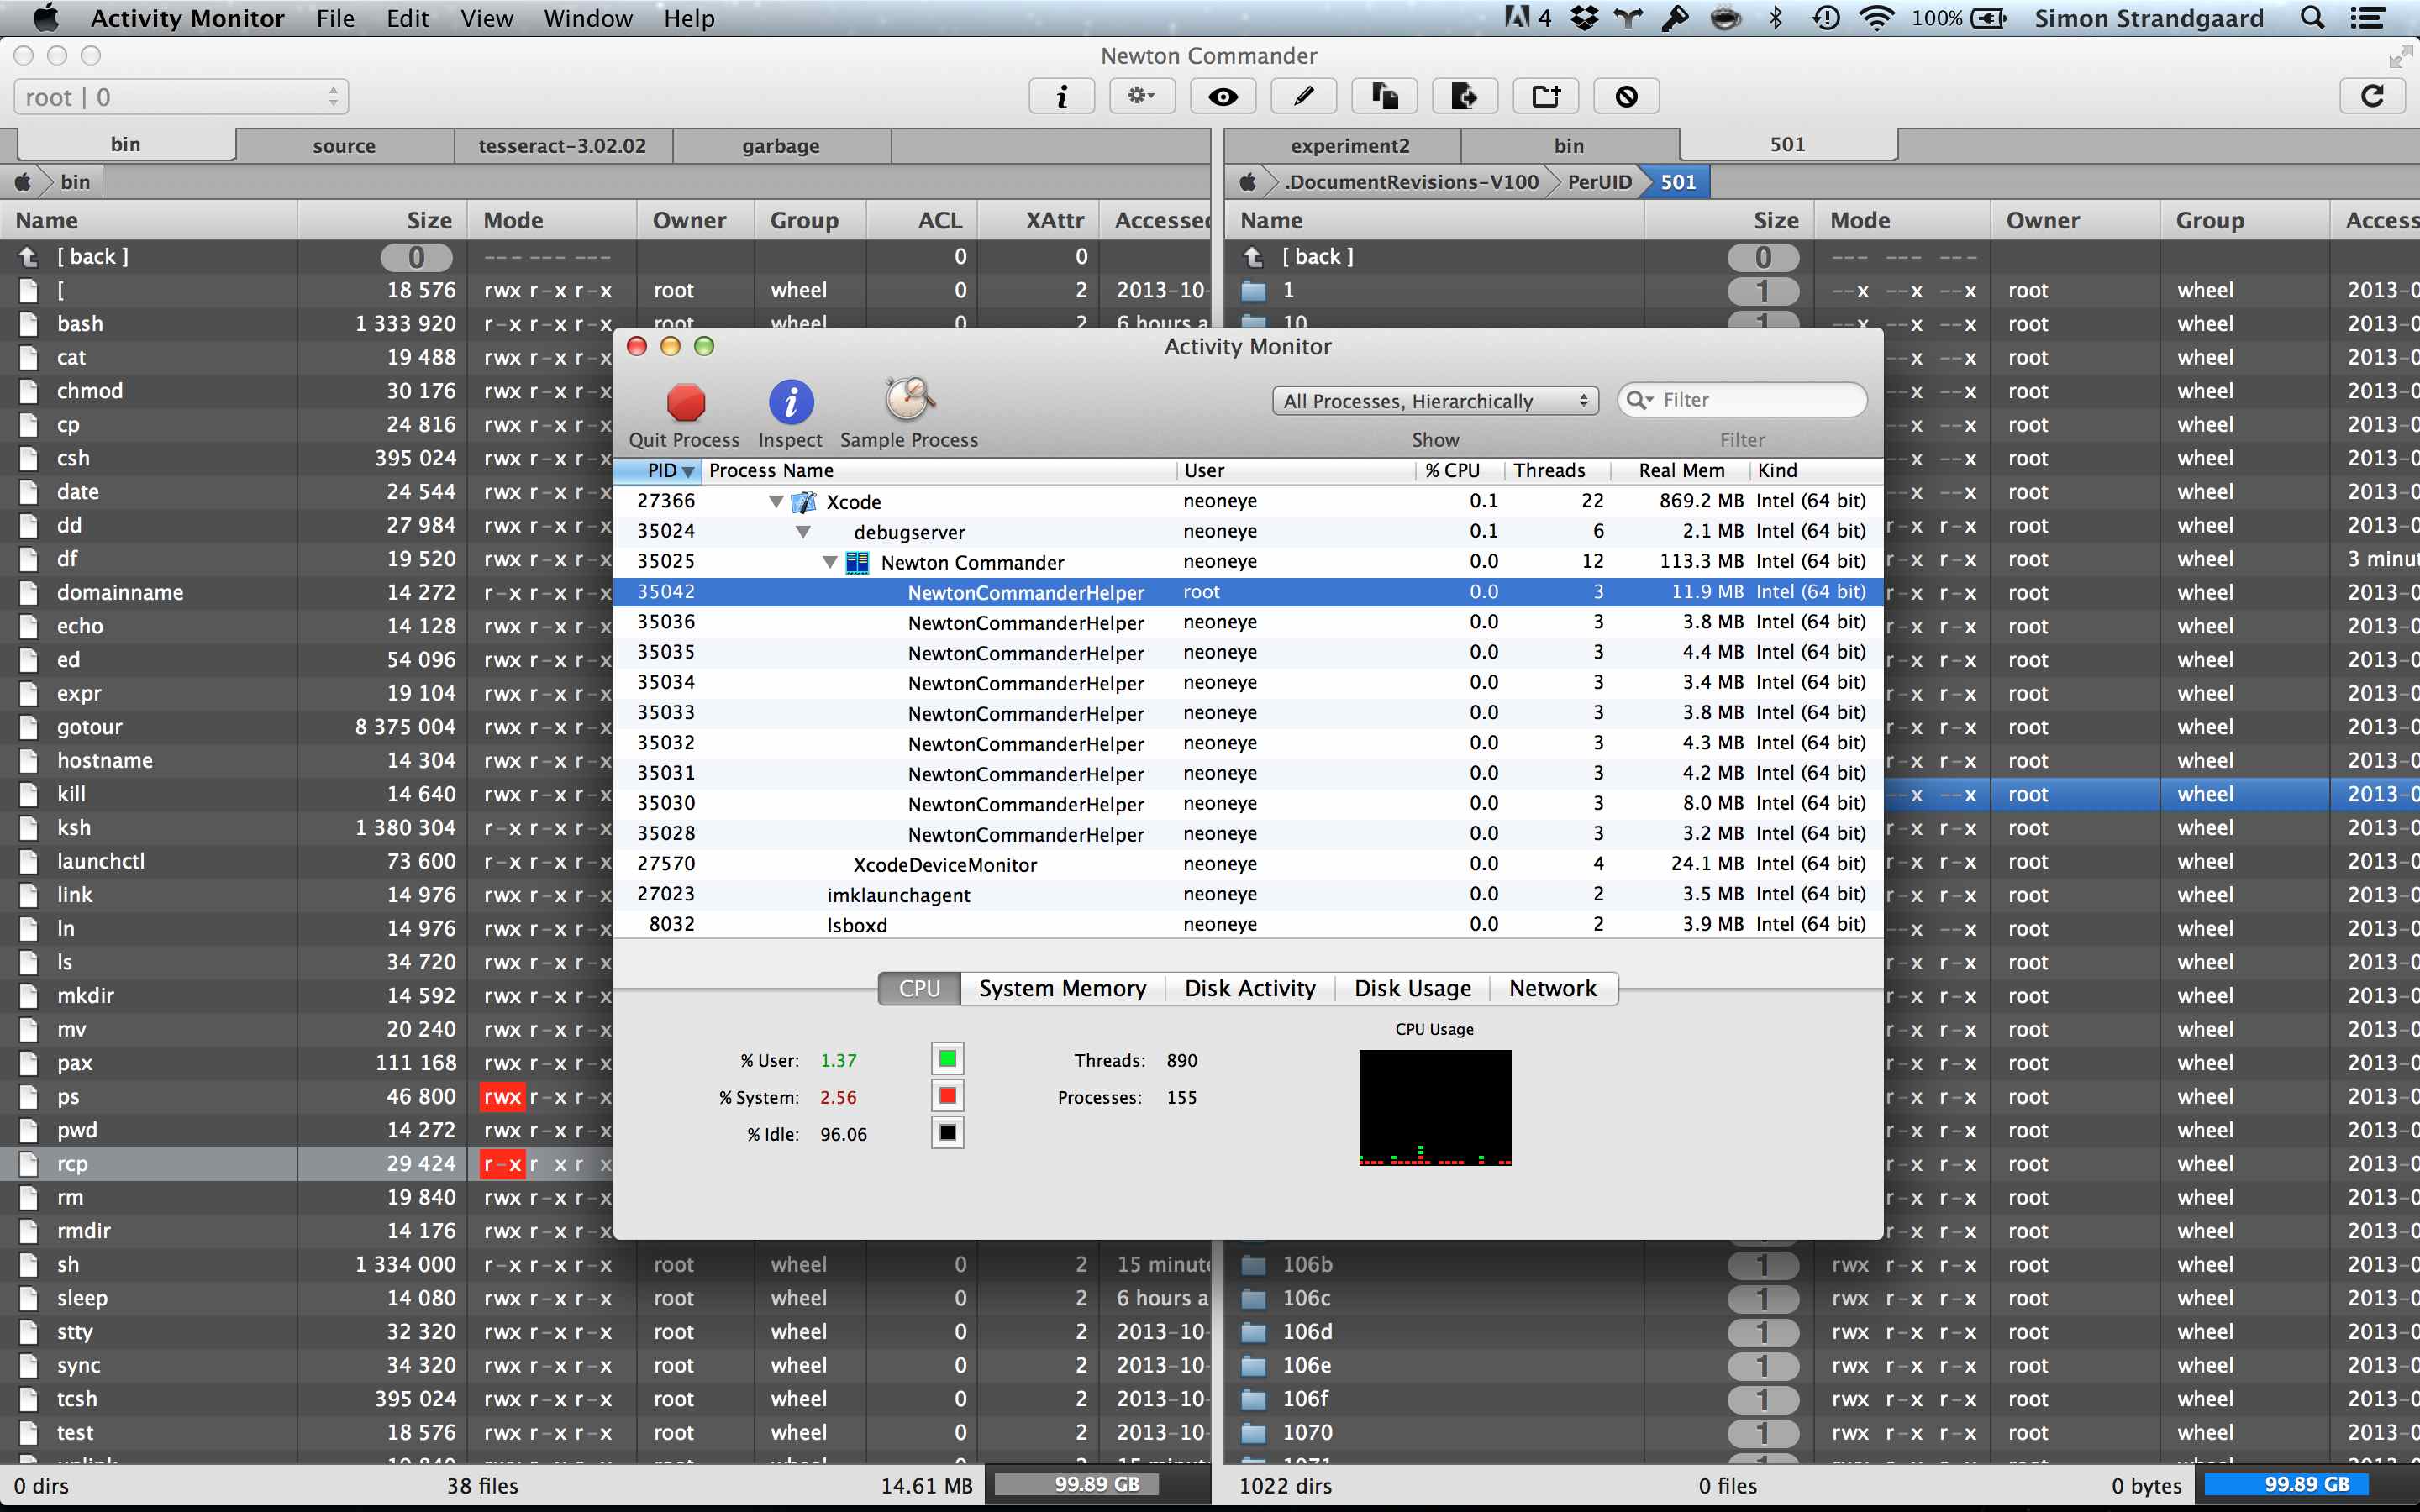The height and width of the screenshot is (1512, 2420).
Task: Collapse the debugserver disclosure triangle
Action: (x=803, y=532)
